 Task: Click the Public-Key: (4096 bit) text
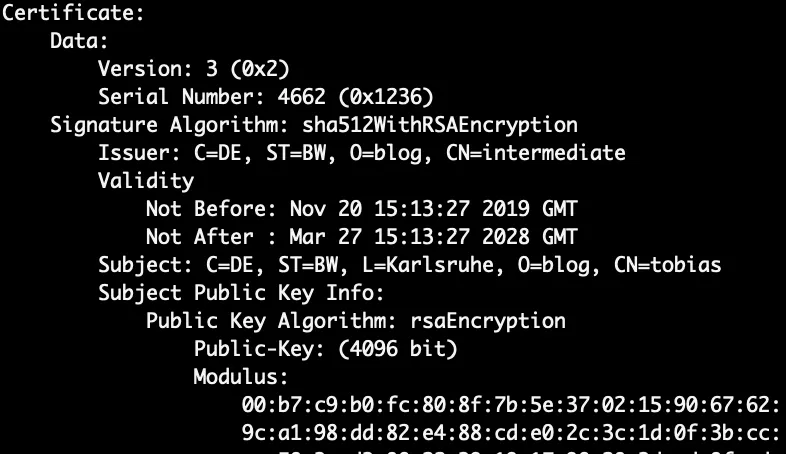[325, 350]
